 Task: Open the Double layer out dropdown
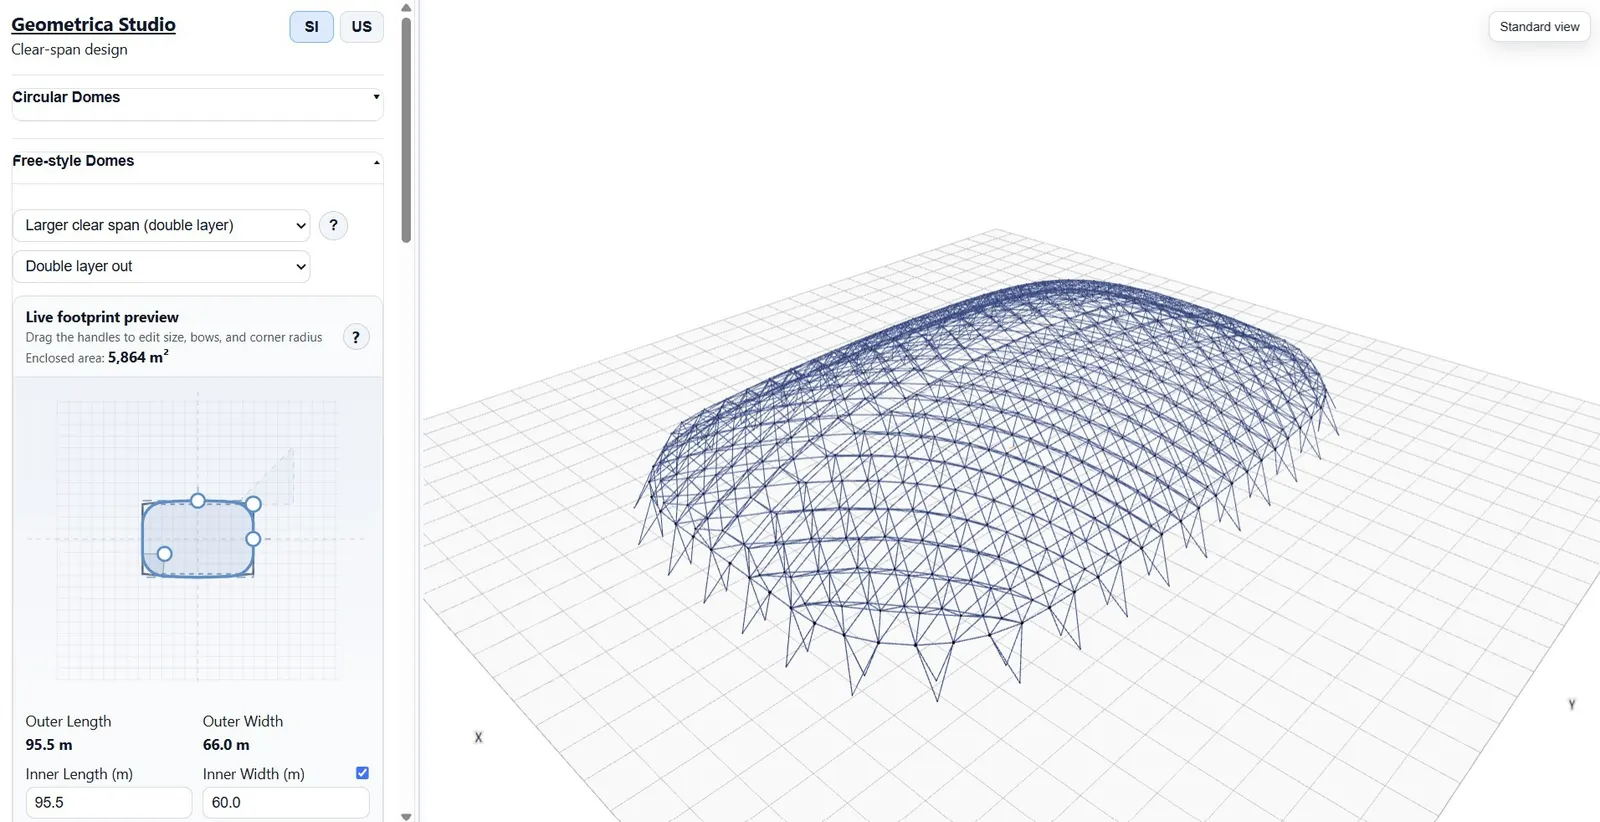161,266
